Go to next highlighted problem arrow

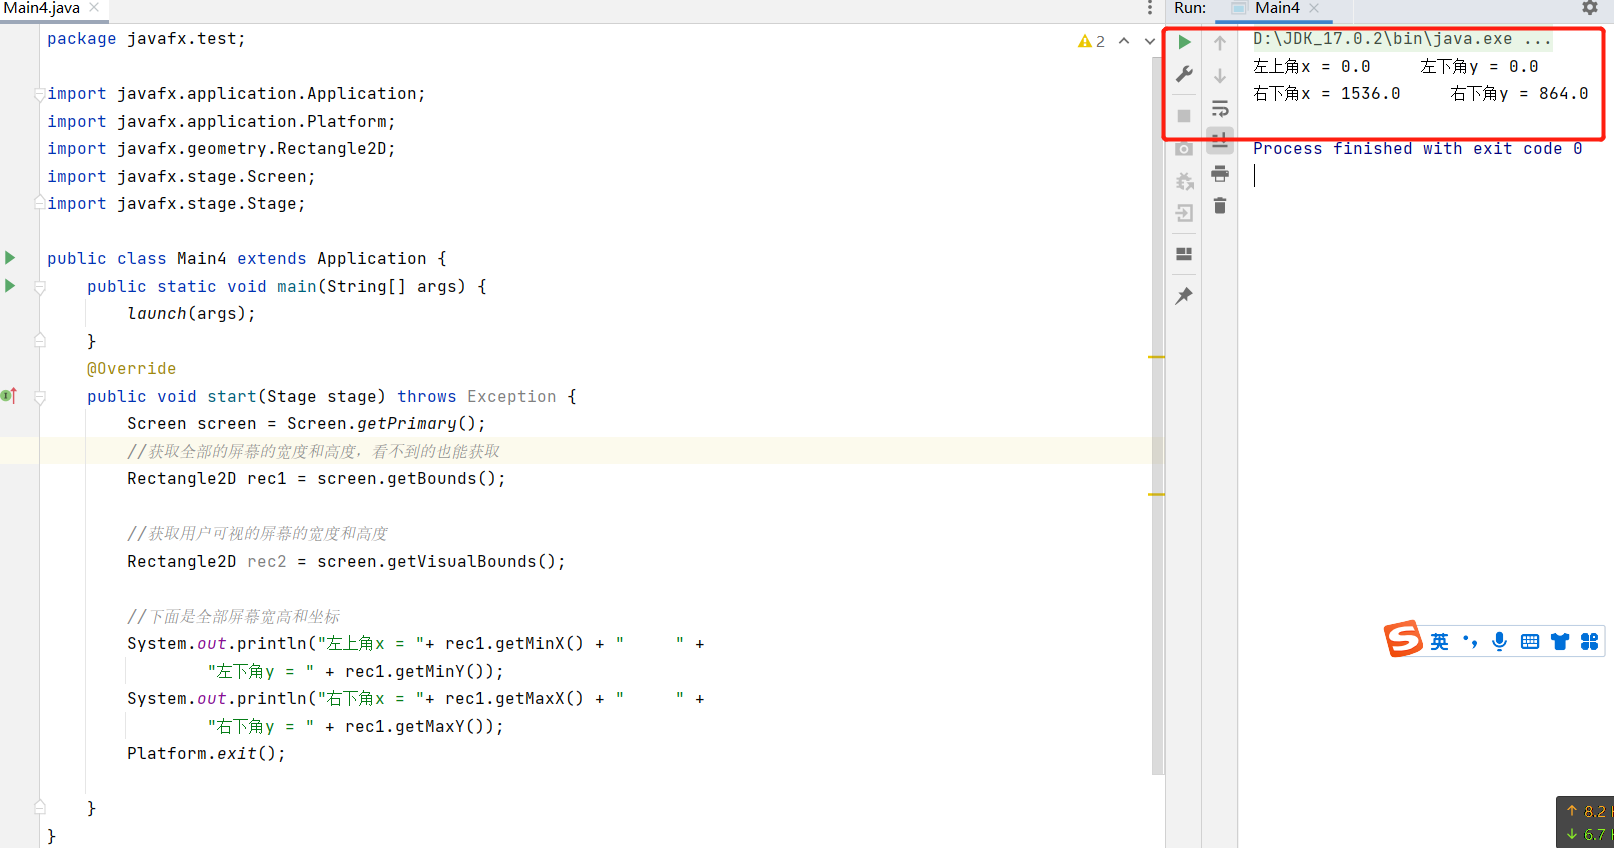click(x=1150, y=41)
